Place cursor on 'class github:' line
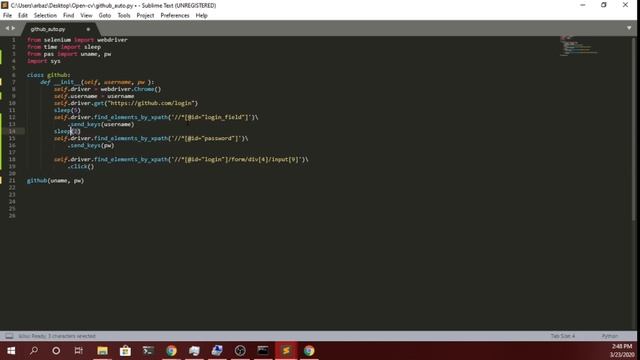Image resolution: width=640 pixels, height=360 pixels. coord(49,75)
